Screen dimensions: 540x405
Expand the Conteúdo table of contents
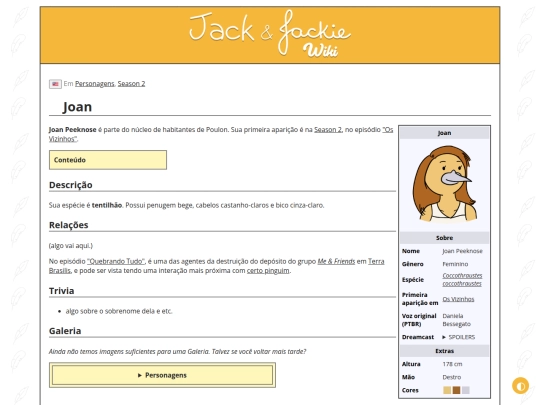[x=108, y=160]
